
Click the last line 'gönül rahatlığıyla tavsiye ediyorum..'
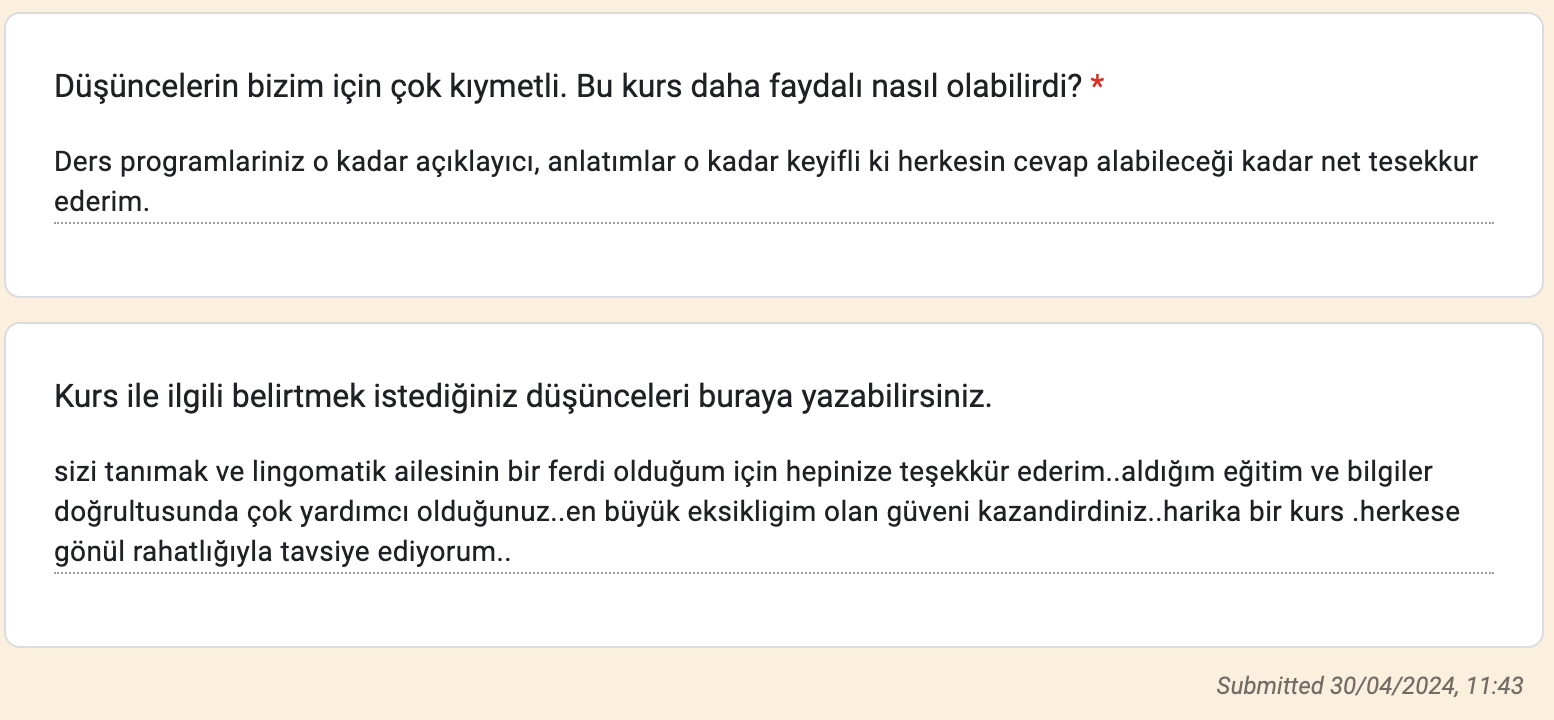pyautogui.click(x=282, y=553)
